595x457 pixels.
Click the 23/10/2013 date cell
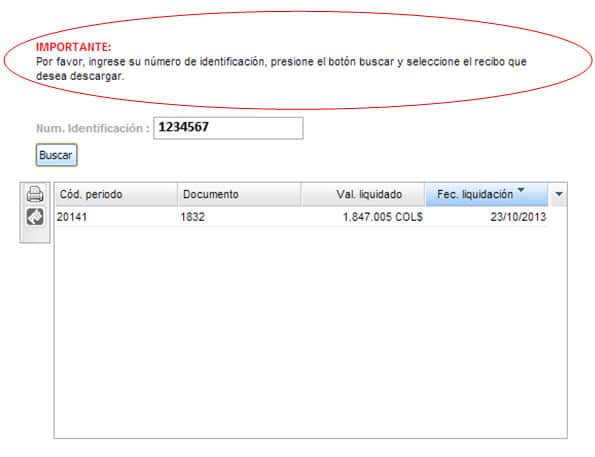pos(518,217)
